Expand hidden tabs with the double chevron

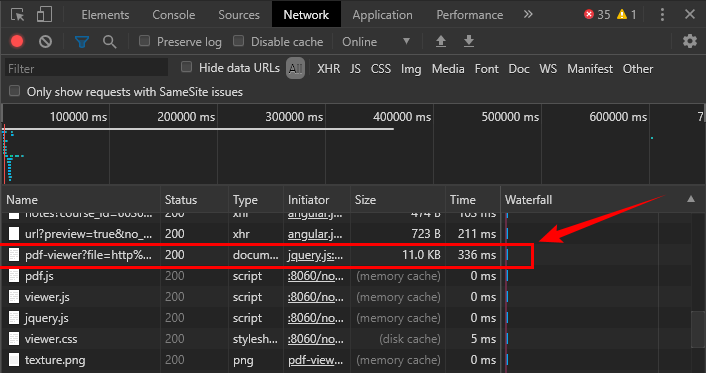[528, 14]
